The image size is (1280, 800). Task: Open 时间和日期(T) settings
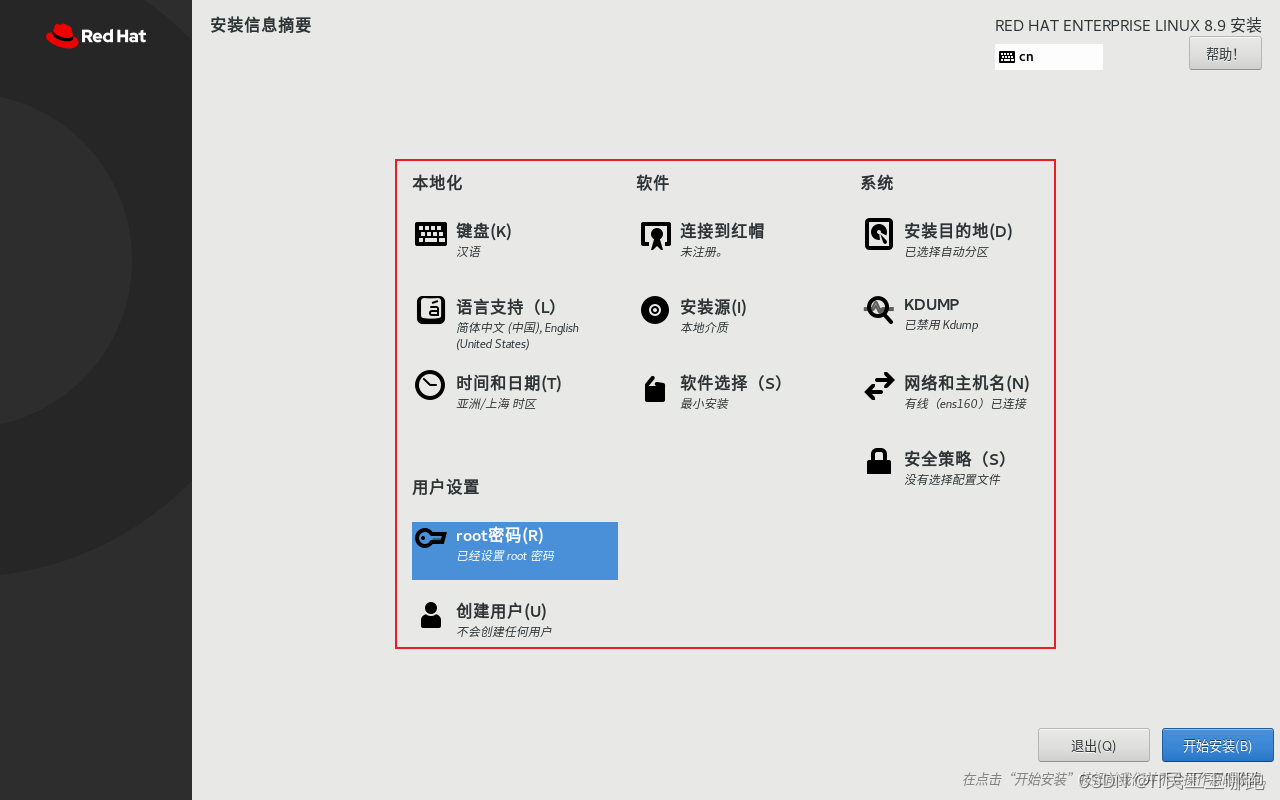point(509,383)
